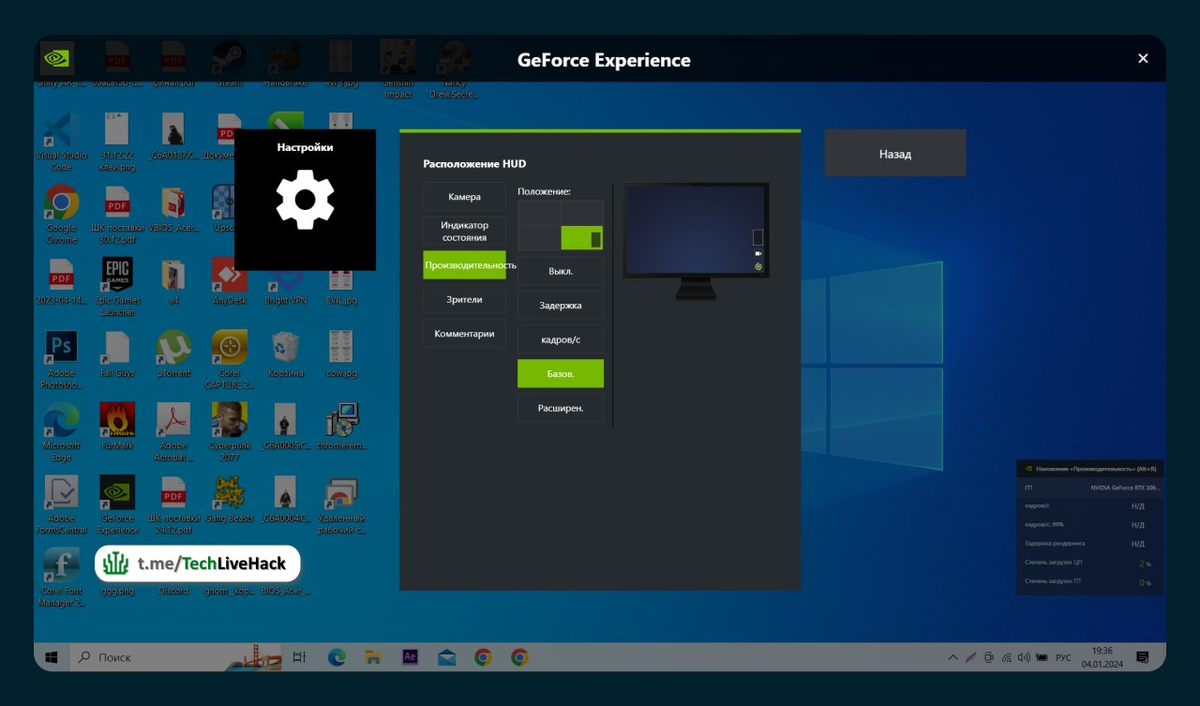Click the Наложение «Производительность» overlay header
1200x706 pixels.
click(1089, 468)
